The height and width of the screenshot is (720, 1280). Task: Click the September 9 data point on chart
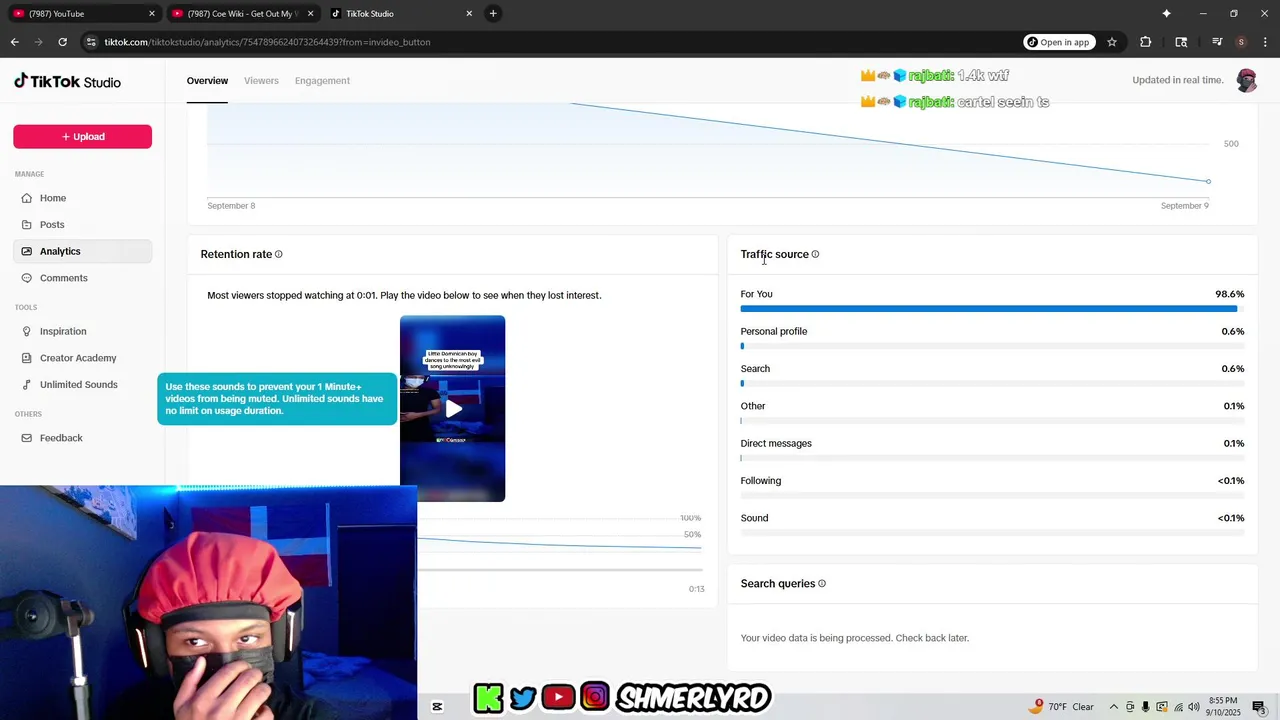tap(1208, 182)
